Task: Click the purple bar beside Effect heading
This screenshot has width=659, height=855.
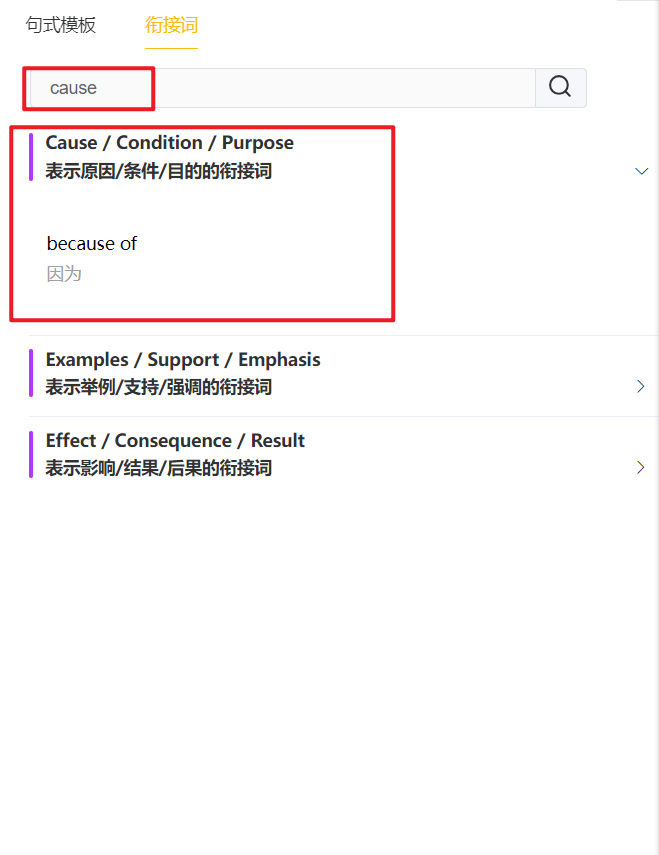Action: pos(31,454)
